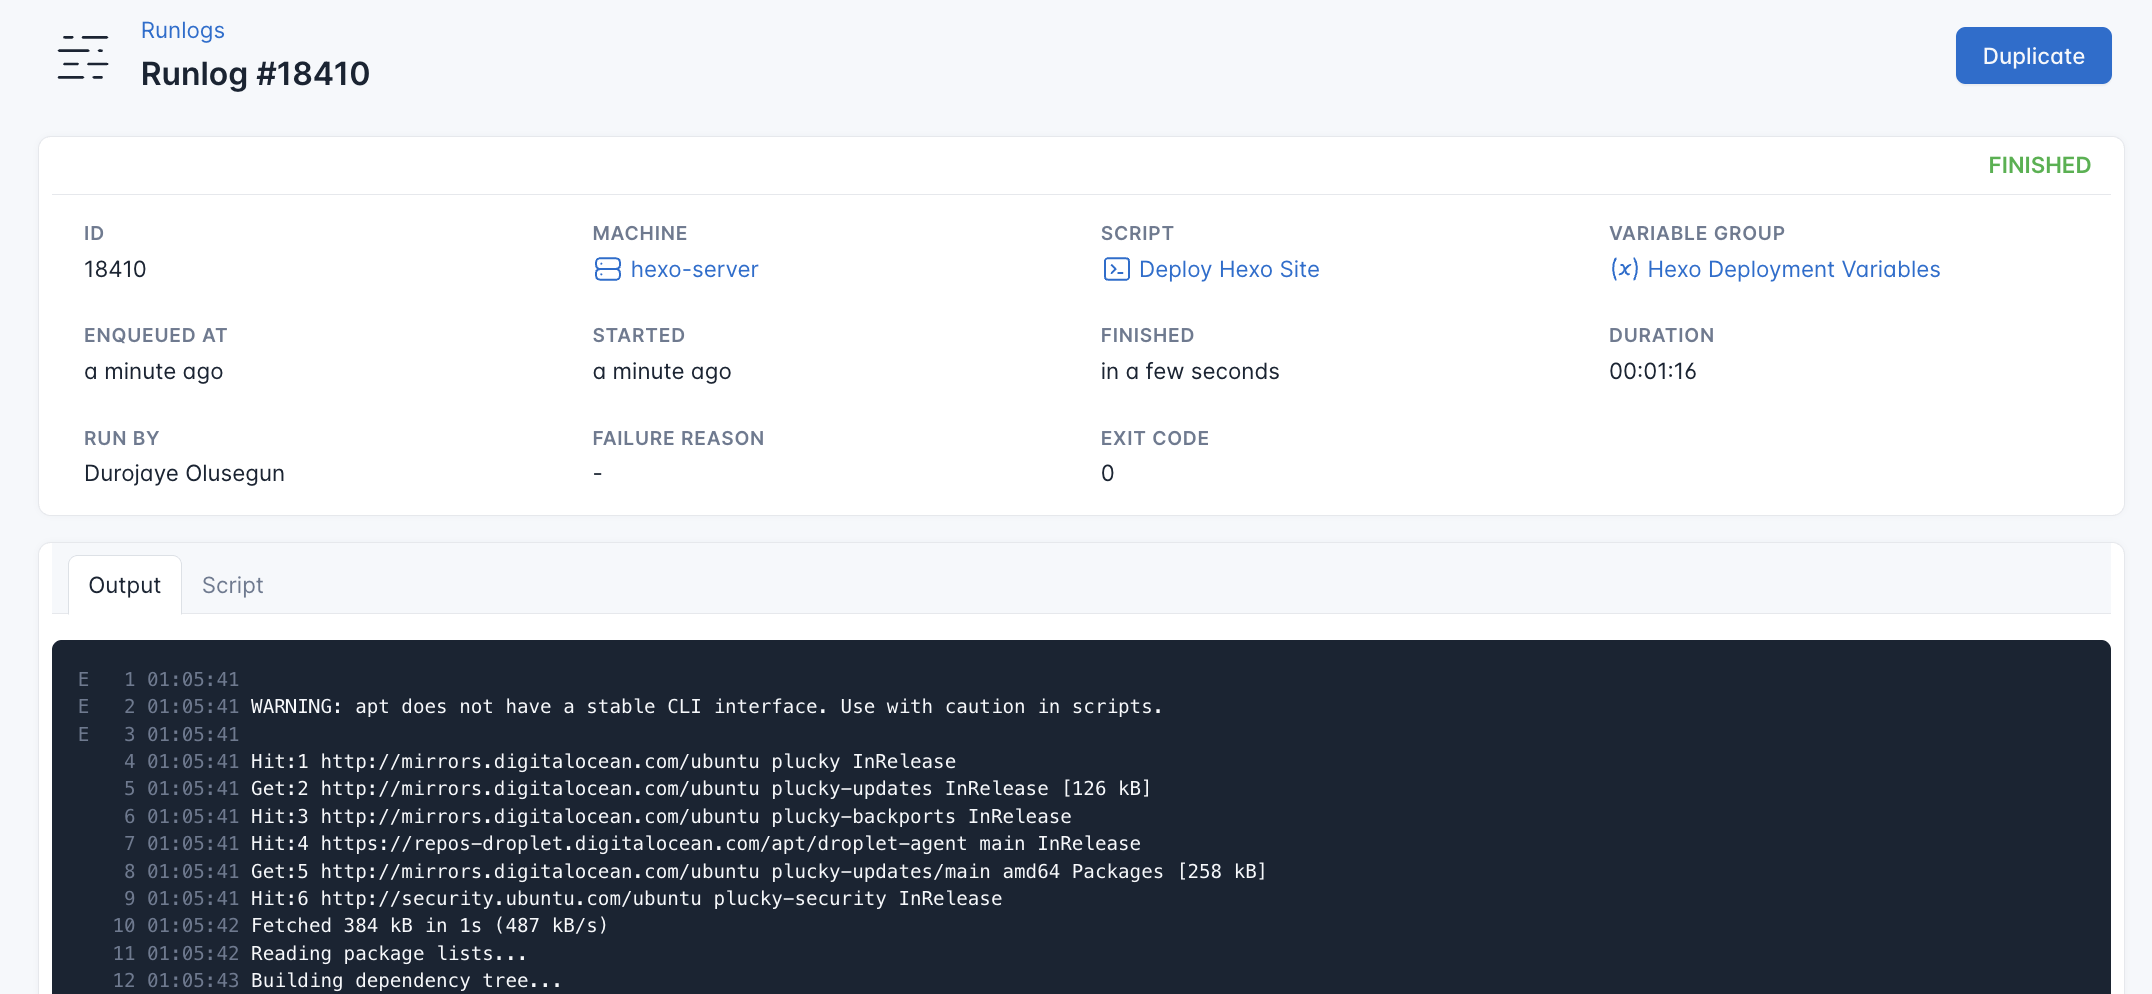2152x994 pixels.
Task: Click the exit code value 0
Action: tap(1107, 473)
